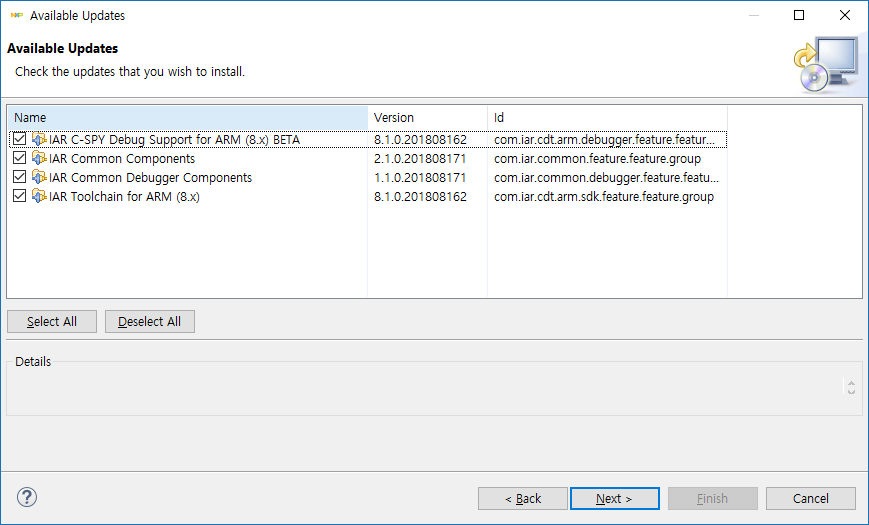Uncheck IAR C-SPY Debug Support for ARM
This screenshot has width=869, height=525.
coord(19,140)
